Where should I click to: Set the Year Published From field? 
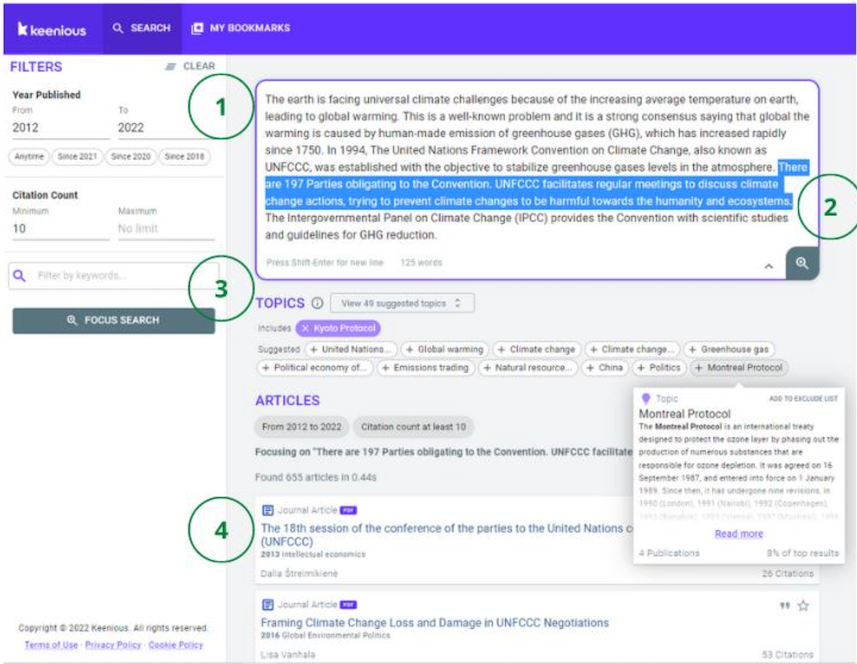click(60, 128)
